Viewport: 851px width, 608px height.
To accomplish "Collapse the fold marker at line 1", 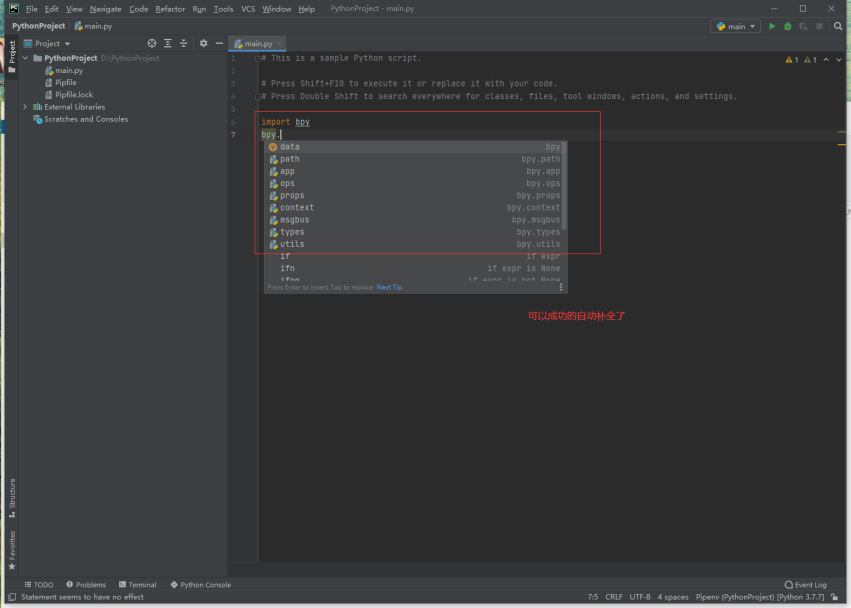I will pyautogui.click(x=258, y=59).
